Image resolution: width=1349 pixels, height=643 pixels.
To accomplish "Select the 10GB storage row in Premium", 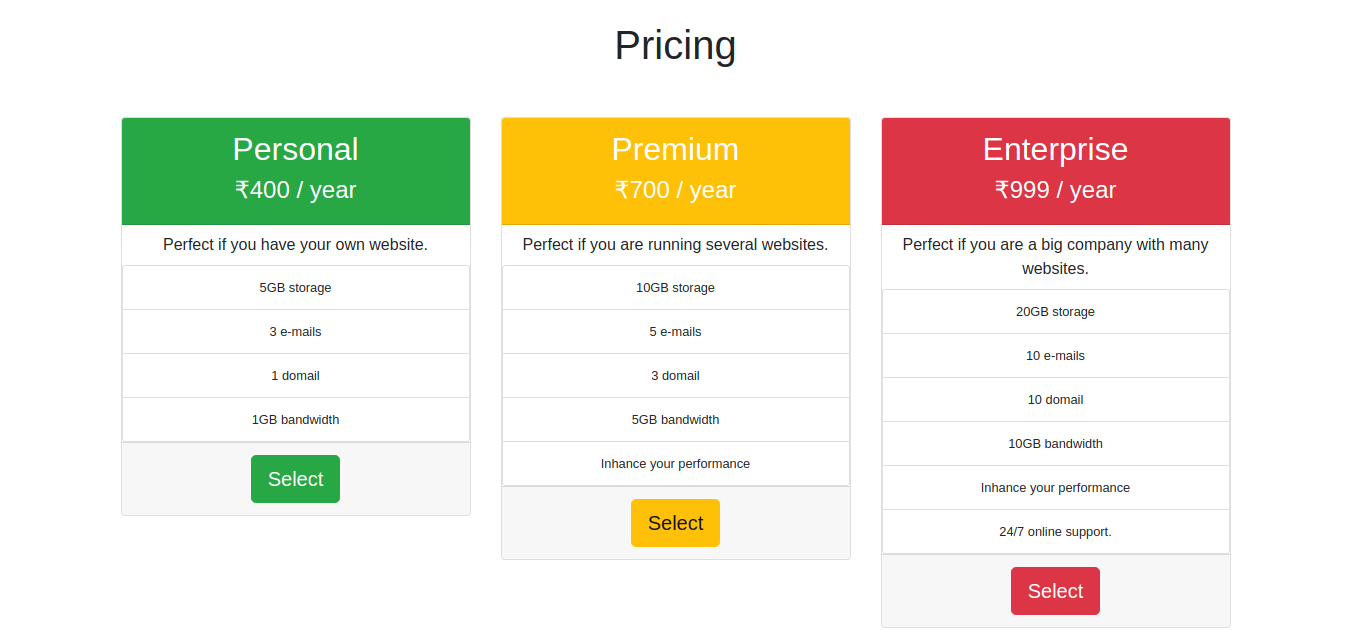I will tap(675, 287).
